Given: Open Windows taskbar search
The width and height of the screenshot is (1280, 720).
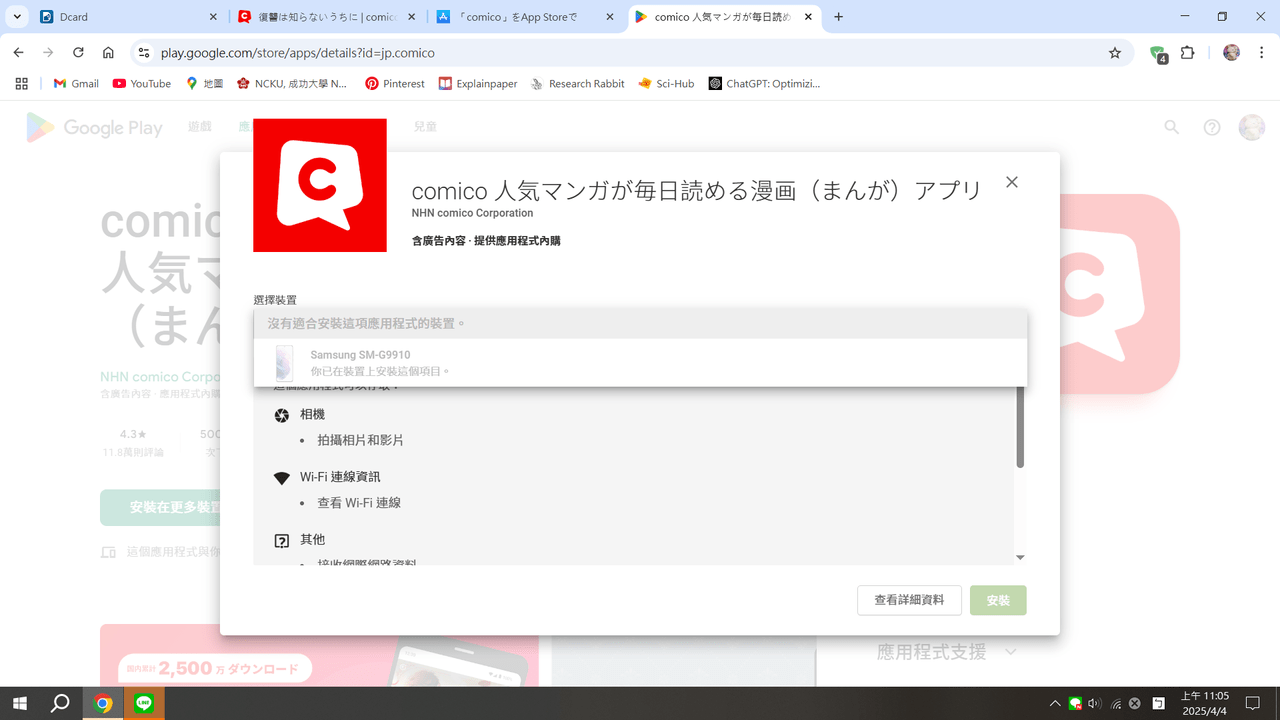Looking at the screenshot, I should 60,703.
